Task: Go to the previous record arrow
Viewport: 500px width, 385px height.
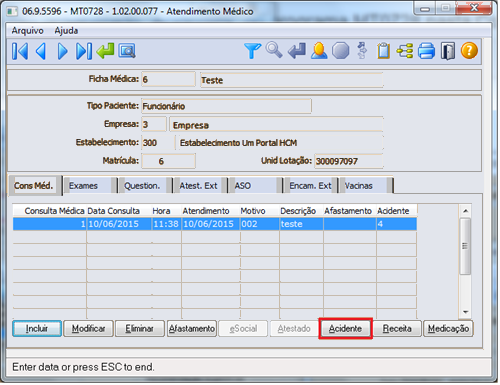Action: coord(41,51)
